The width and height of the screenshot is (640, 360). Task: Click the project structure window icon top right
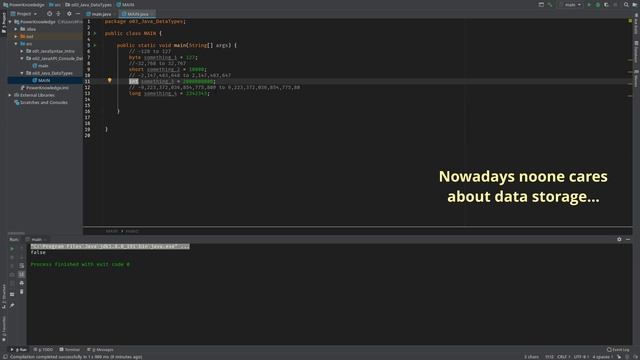point(541,4)
